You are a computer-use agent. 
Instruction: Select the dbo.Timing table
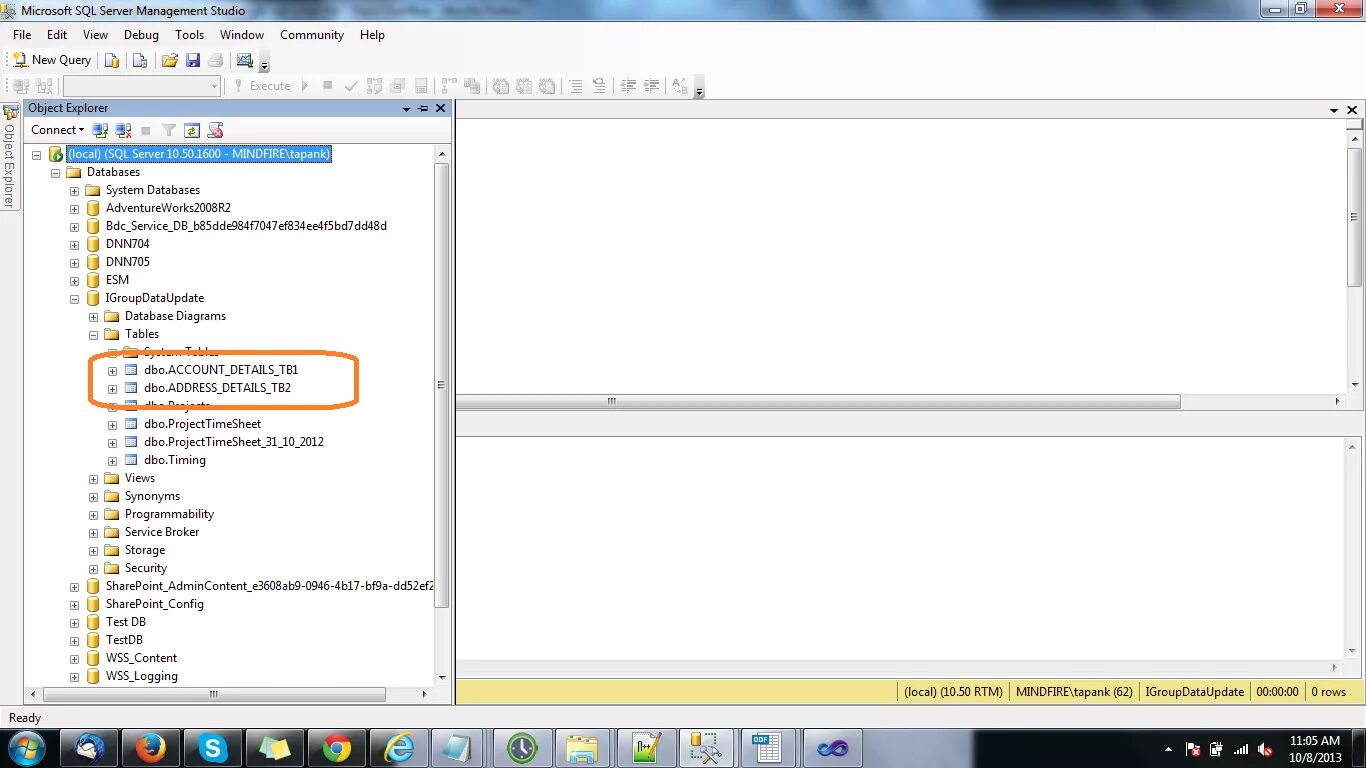(x=175, y=460)
